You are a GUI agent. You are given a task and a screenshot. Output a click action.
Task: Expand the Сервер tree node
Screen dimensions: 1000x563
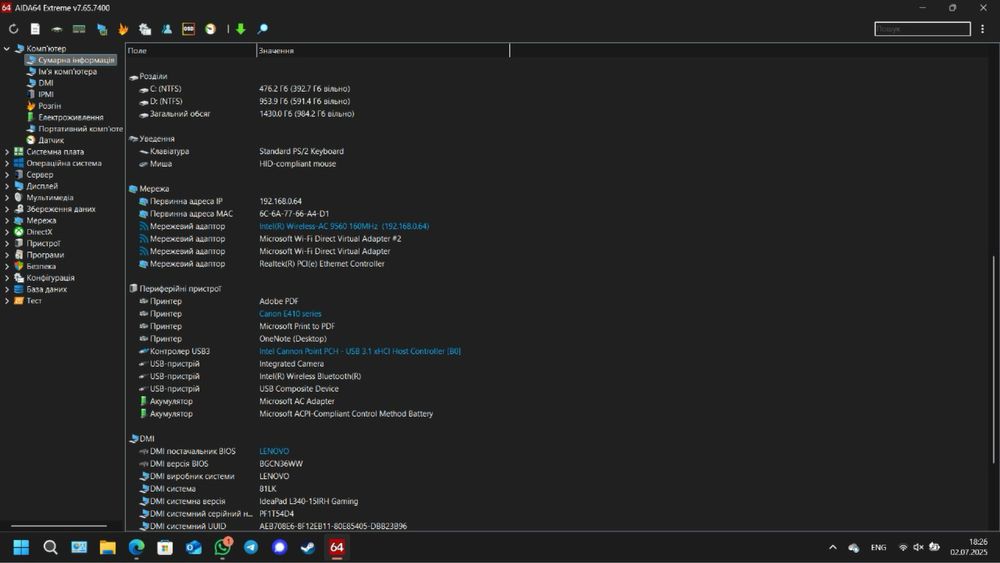pyautogui.click(x=7, y=175)
